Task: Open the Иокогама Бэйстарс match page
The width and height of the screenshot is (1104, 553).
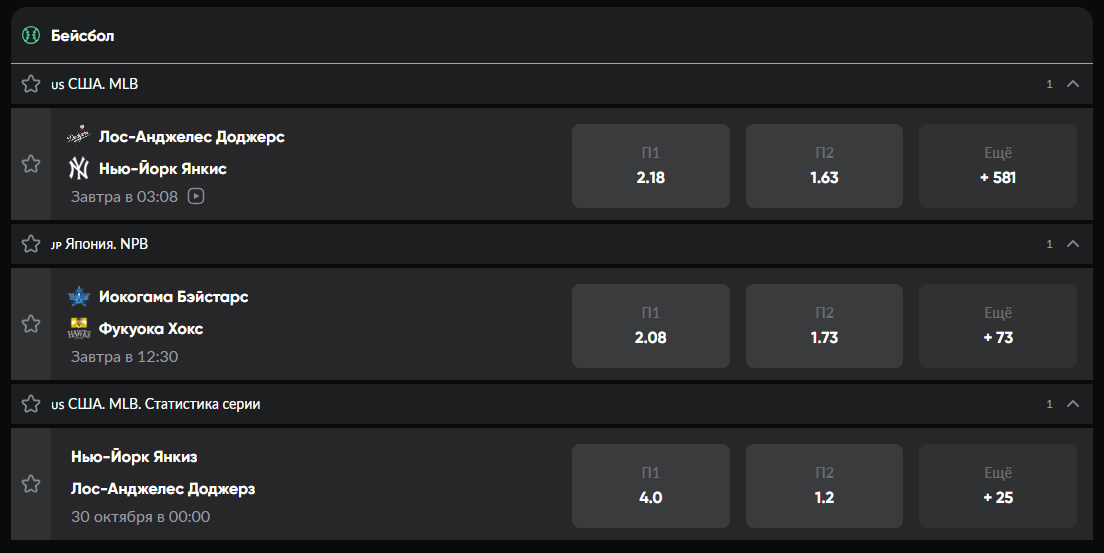Action: 173,297
